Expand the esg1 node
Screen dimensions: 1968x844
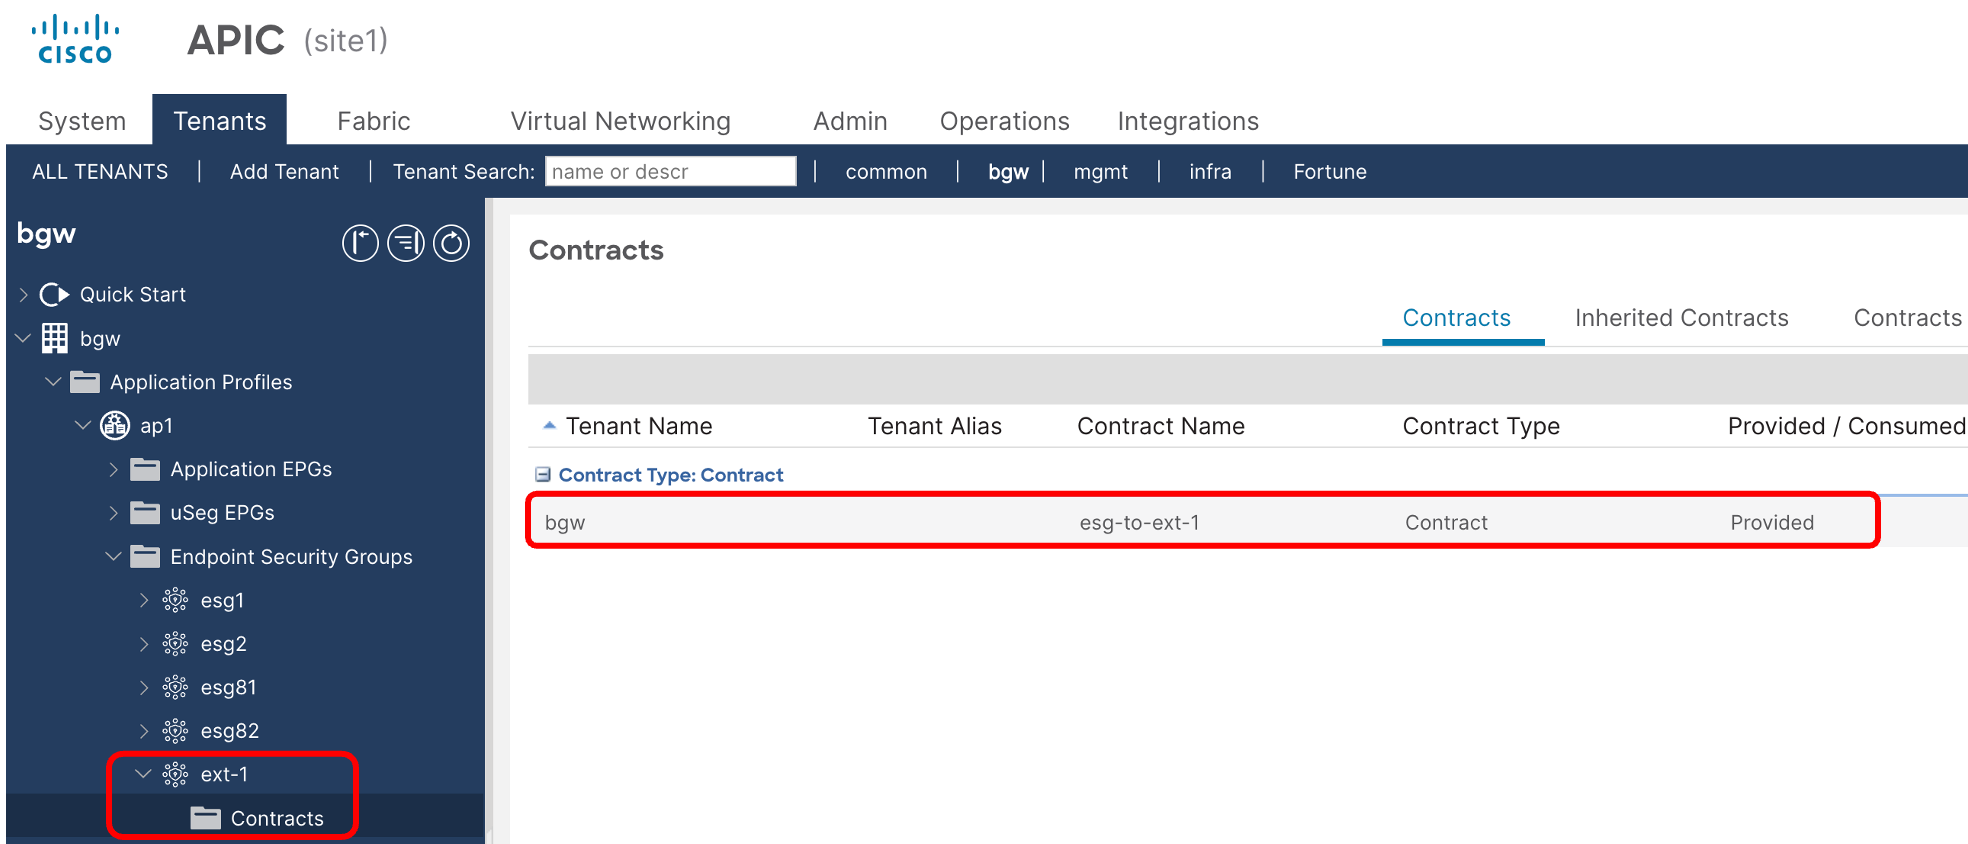pyautogui.click(x=144, y=600)
